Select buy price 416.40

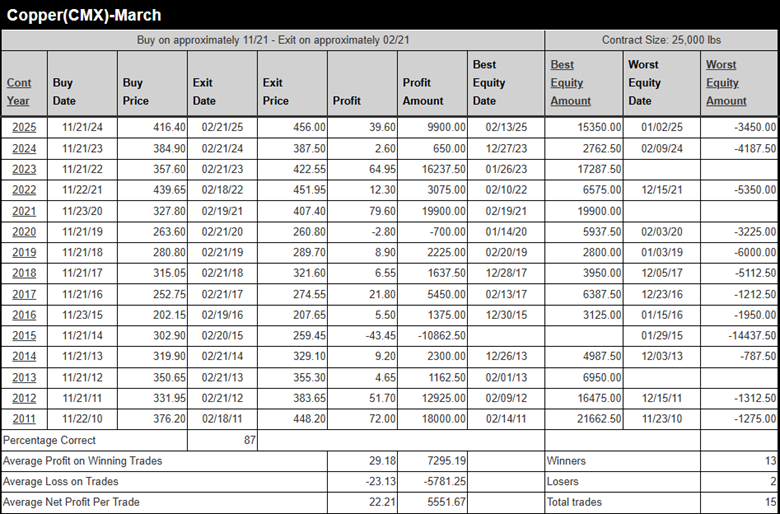click(169, 127)
